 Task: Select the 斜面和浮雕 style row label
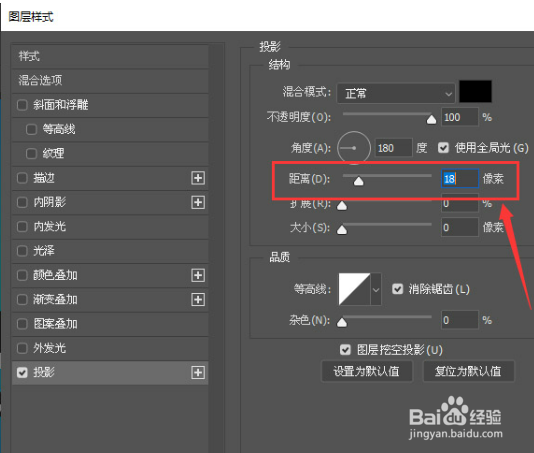coord(61,105)
